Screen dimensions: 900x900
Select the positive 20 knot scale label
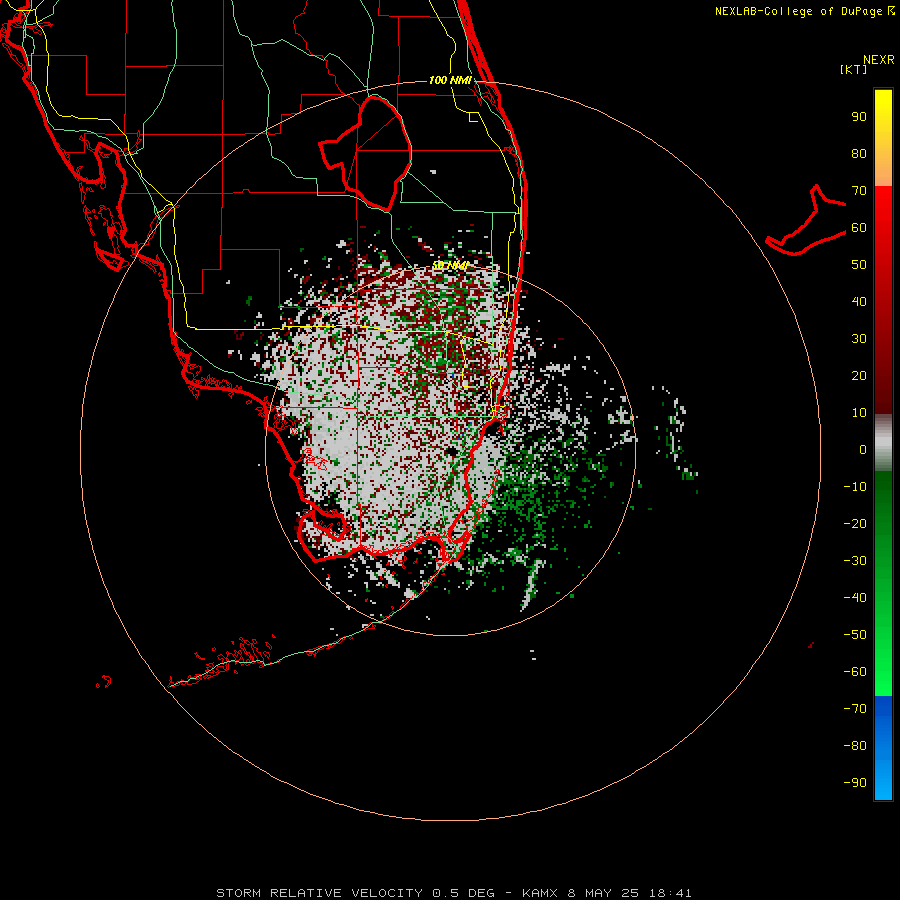click(x=859, y=375)
